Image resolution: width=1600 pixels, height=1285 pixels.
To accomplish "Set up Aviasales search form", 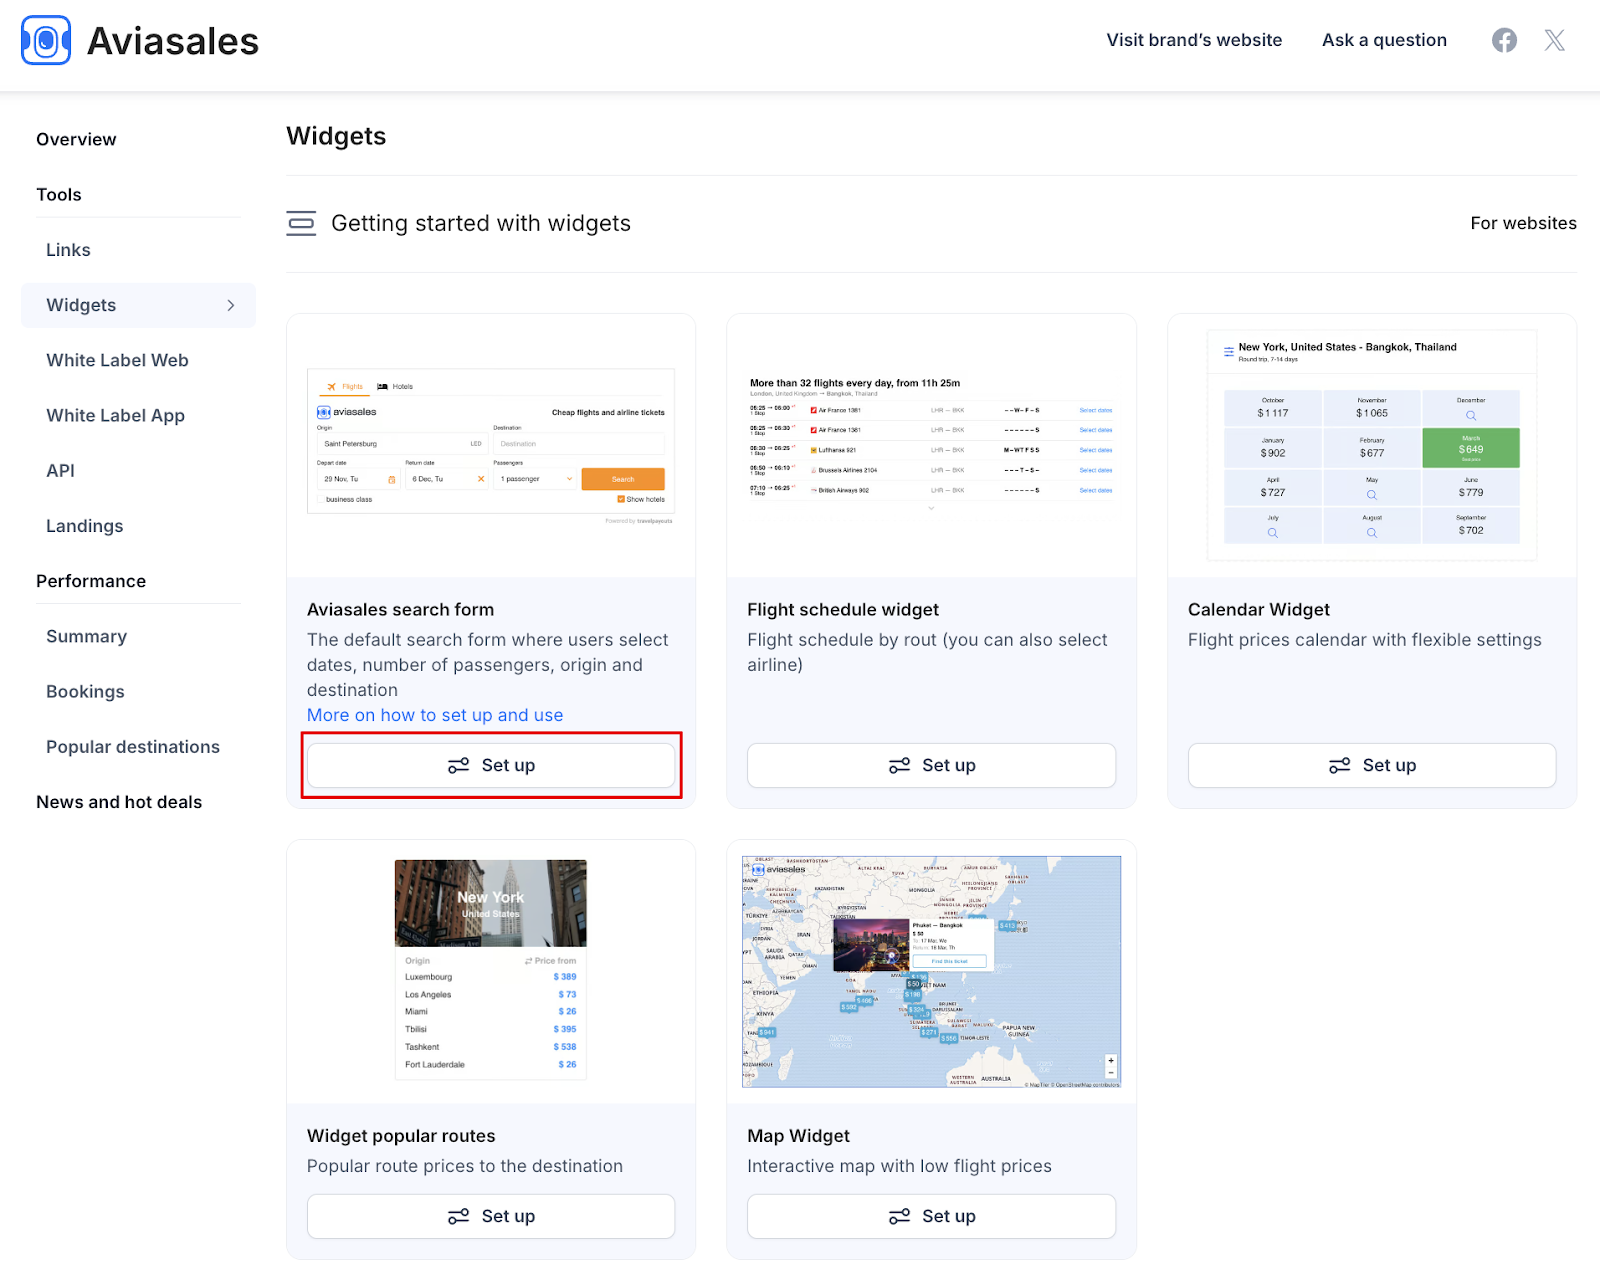I will pos(491,765).
